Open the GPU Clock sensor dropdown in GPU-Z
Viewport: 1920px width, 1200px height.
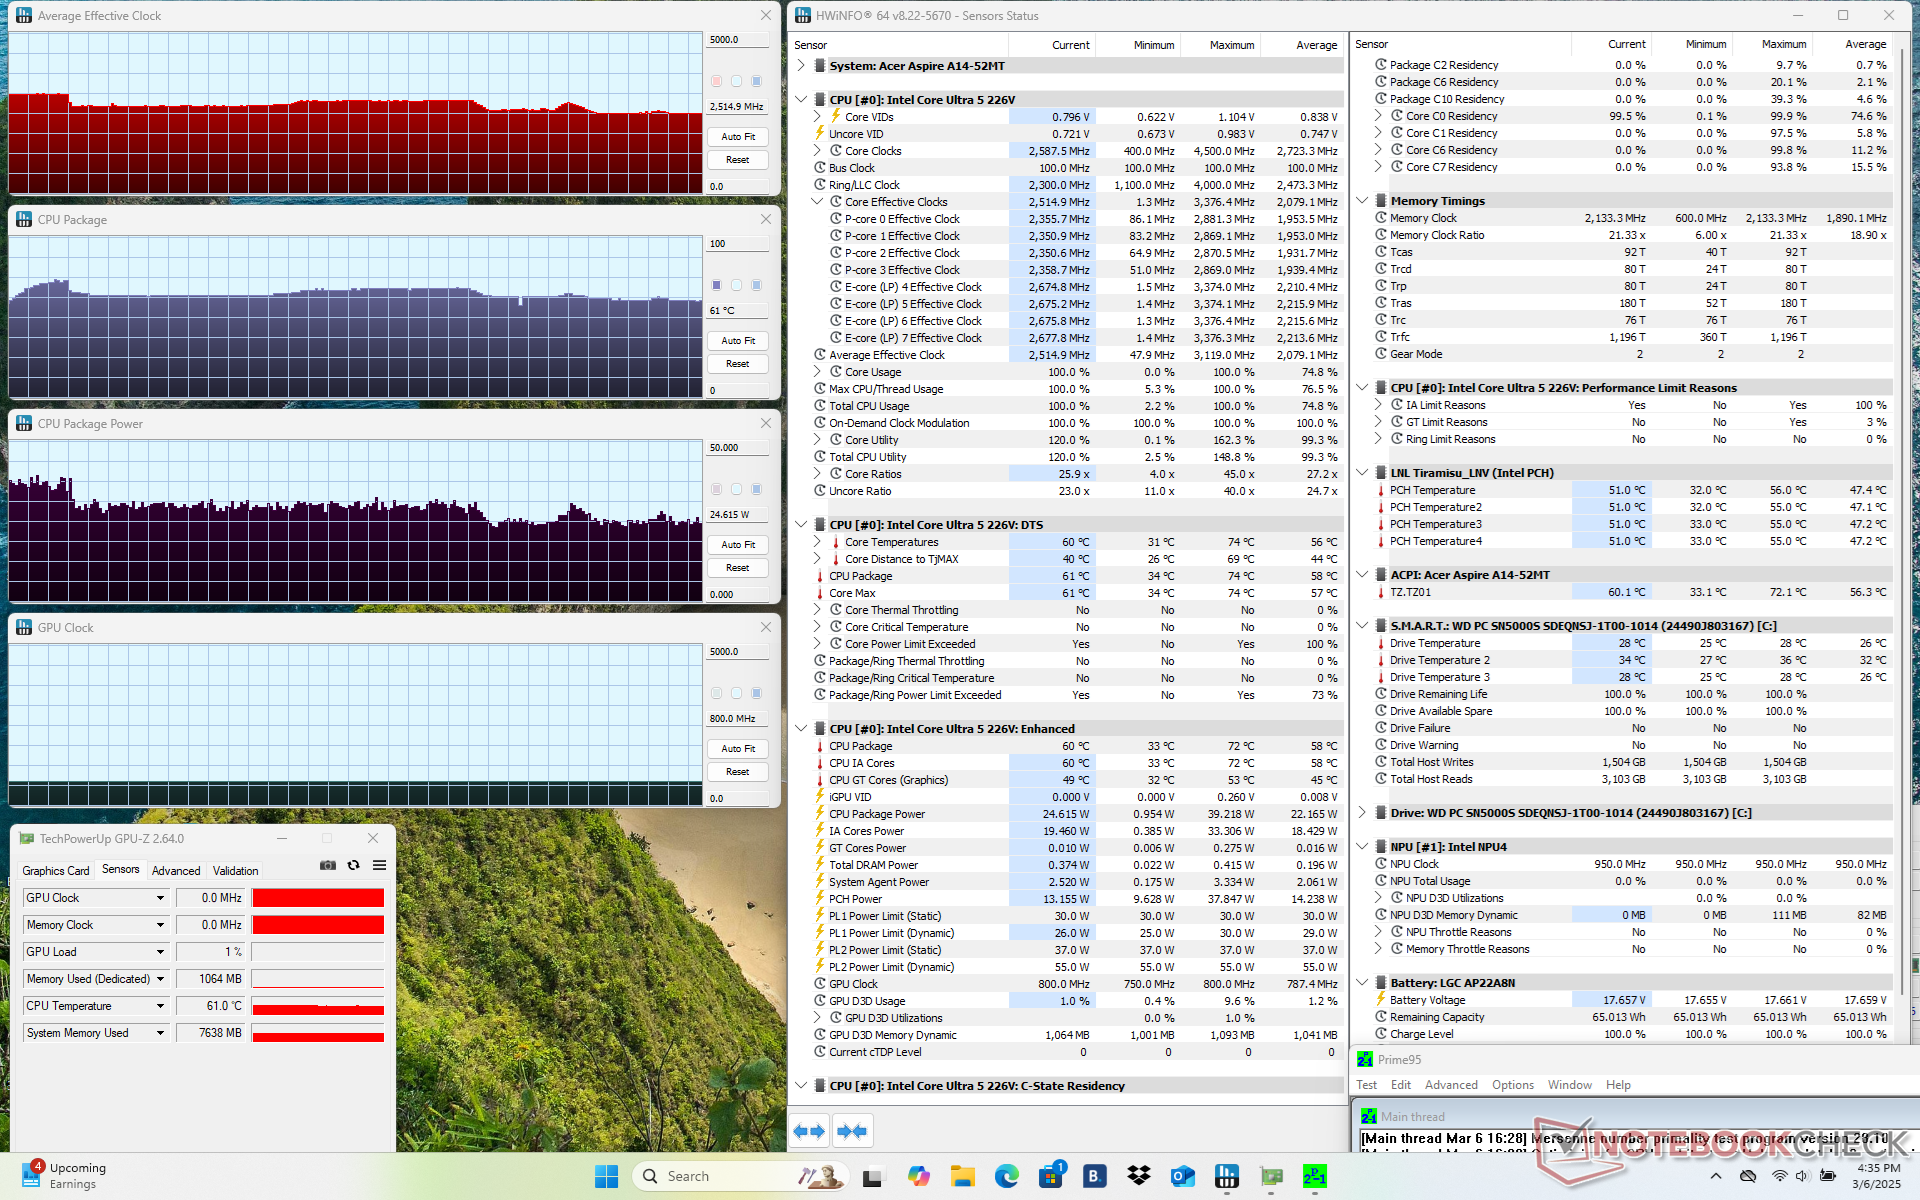coord(160,898)
